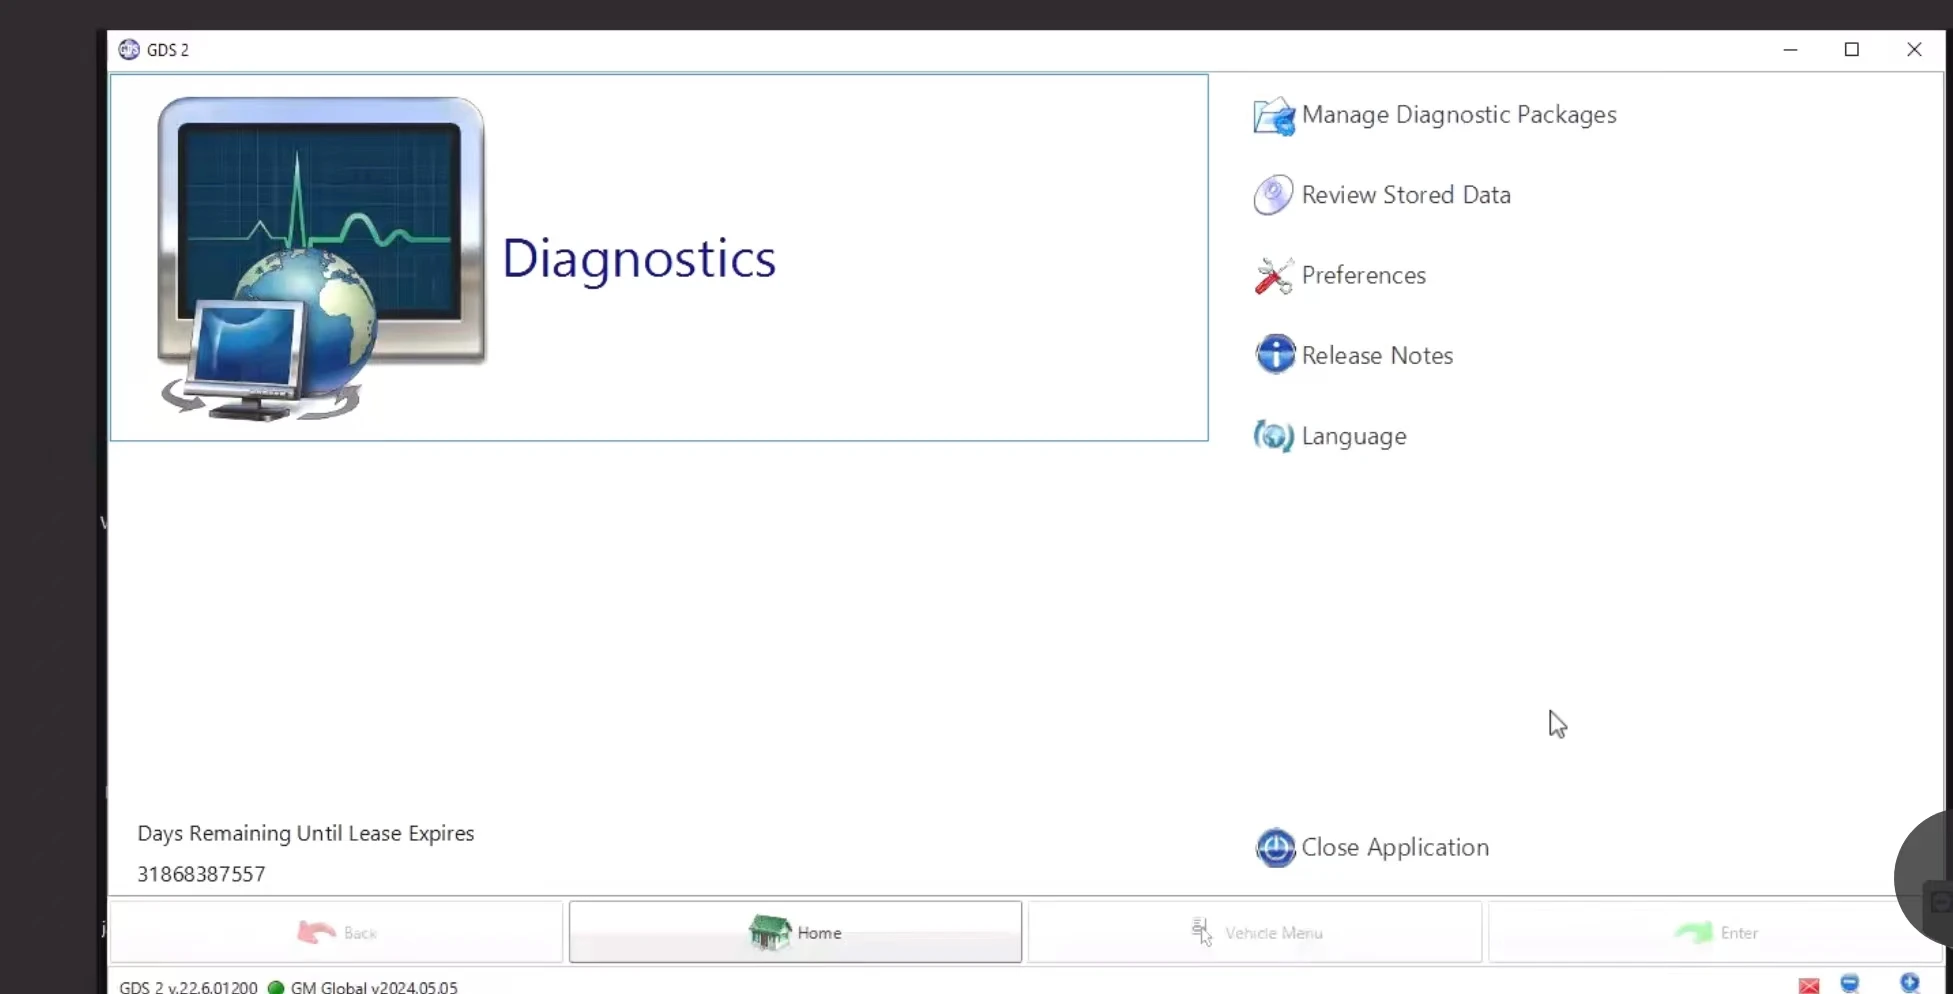
Task: Click the red Back arrow icon
Action: coord(317,932)
